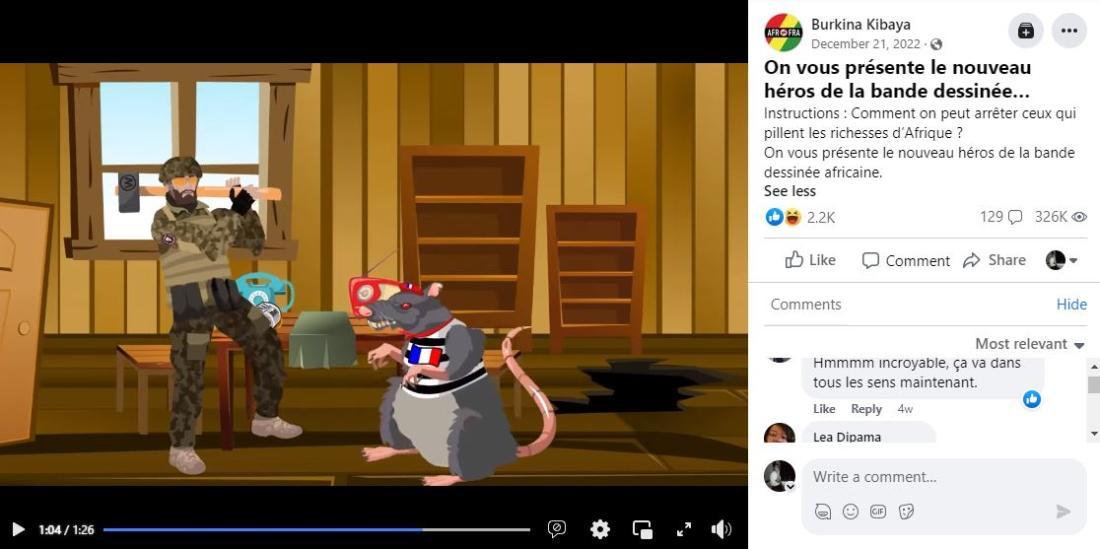The height and width of the screenshot is (549, 1100).
Task: Open the commenter identity selector by avatar
Action: [780, 476]
